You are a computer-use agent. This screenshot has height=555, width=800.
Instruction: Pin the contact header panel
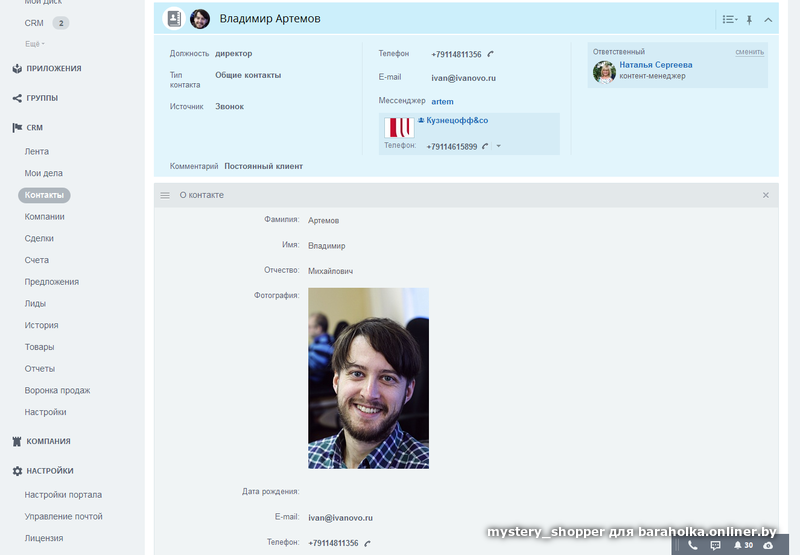749,20
